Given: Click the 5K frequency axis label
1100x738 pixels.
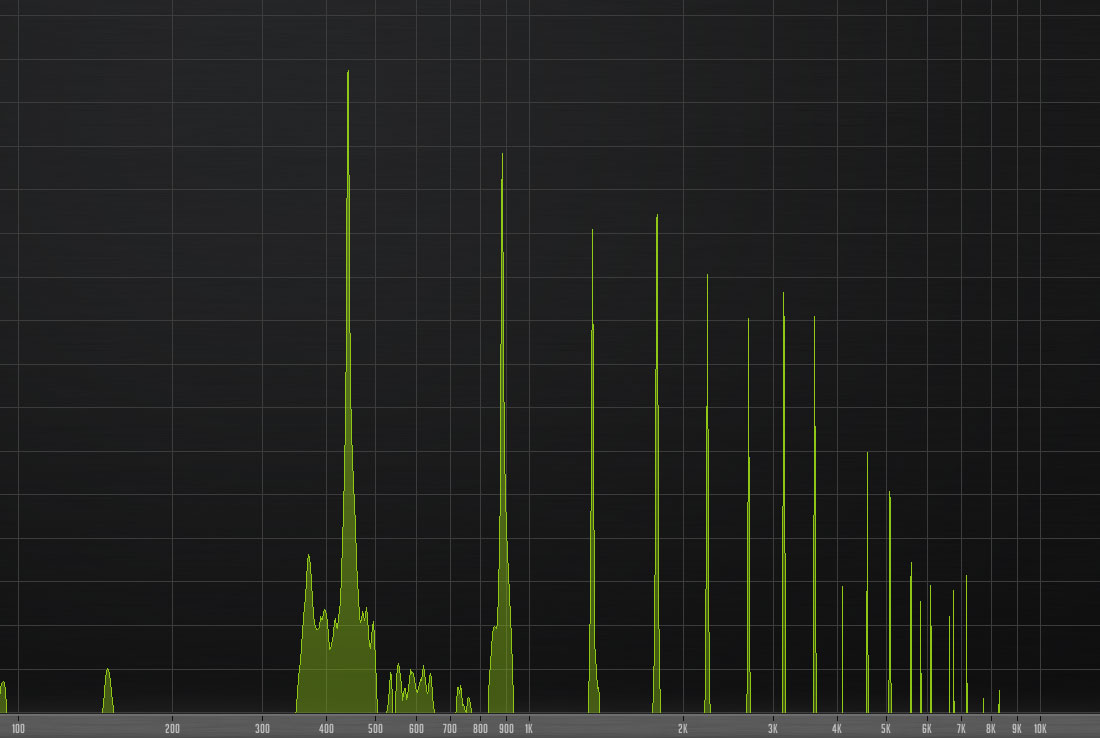Looking at the screenshot, I should pos(886,729).
